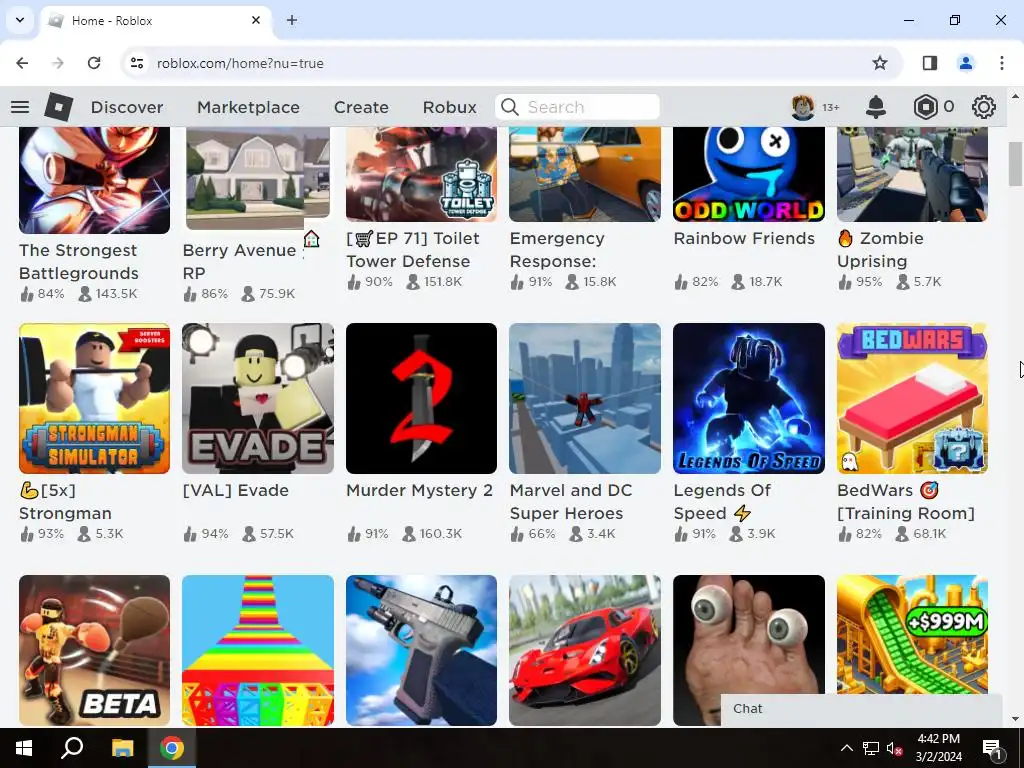The width and height of the screenshot is (1024, 768).
Task: Open the Chrome profile icon
Action: click(965, 63)
